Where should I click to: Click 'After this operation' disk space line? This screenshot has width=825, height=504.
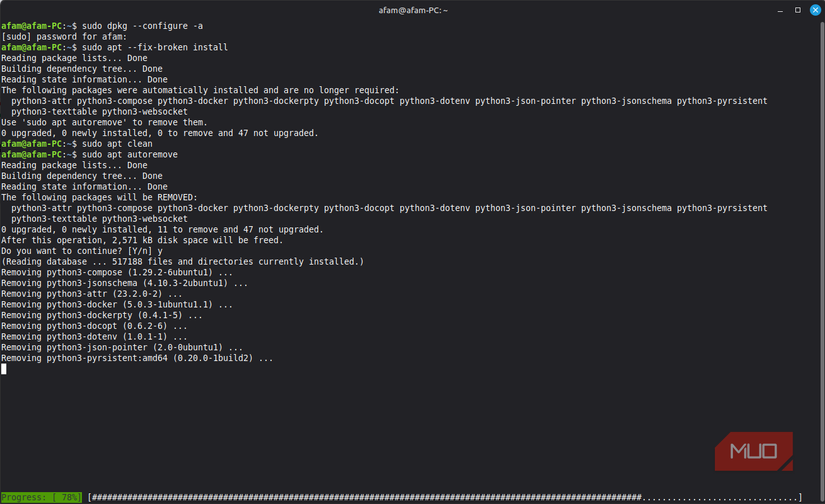(x=142, y=240)
